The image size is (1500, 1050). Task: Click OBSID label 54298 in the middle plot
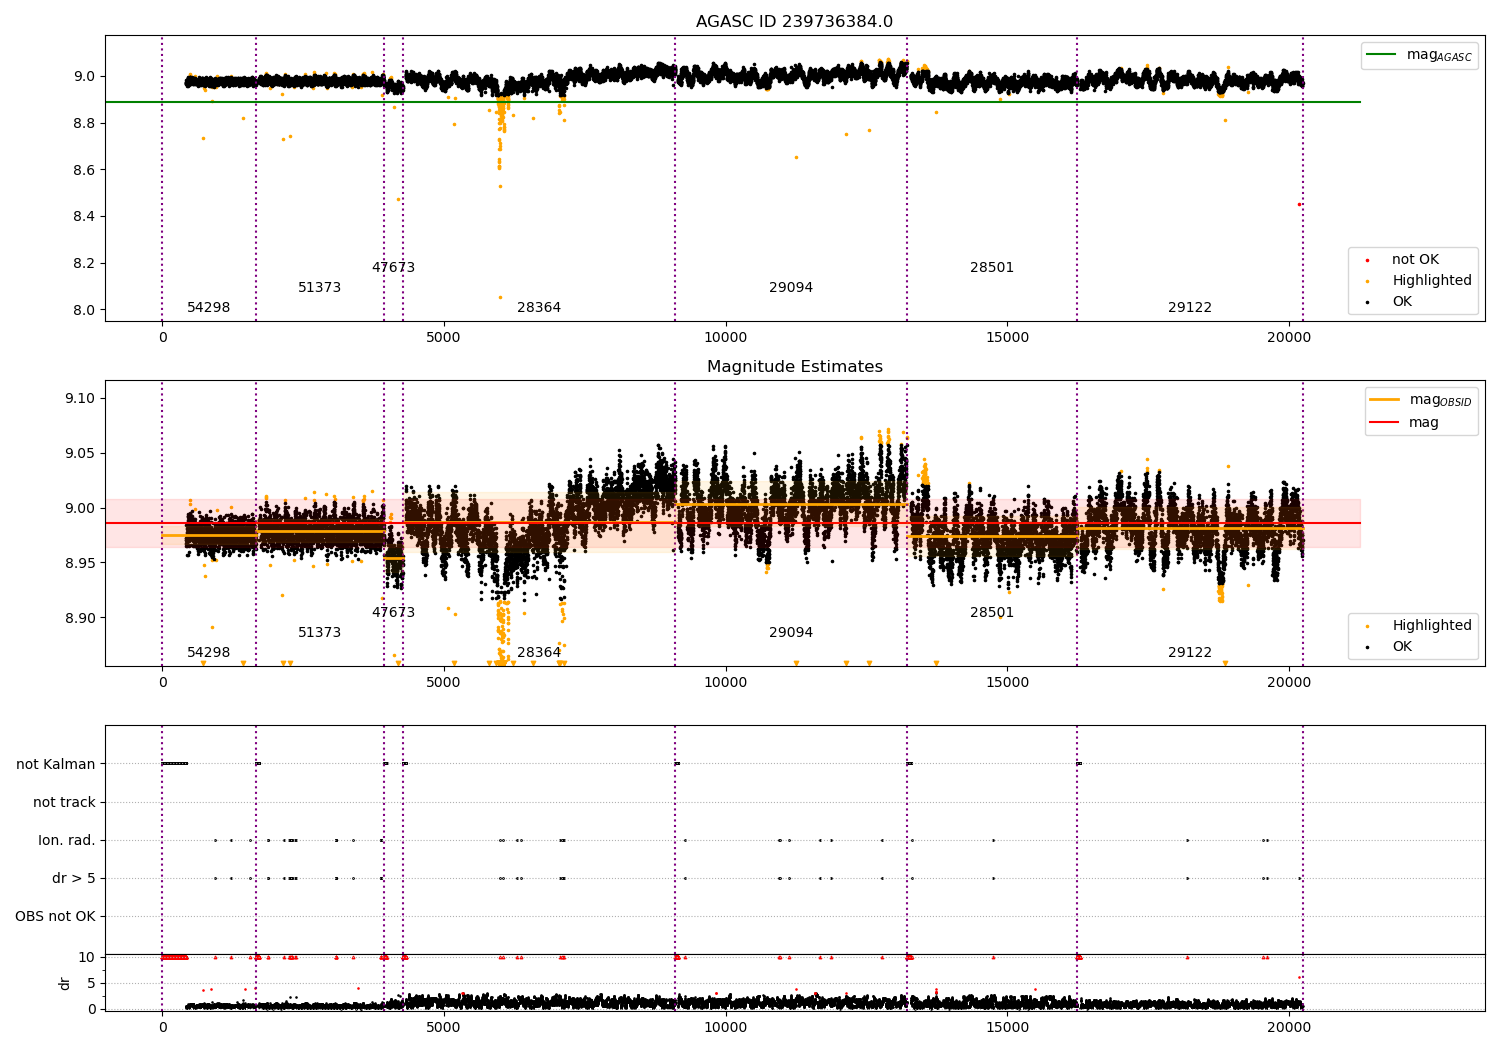click(x=208, y=653)
